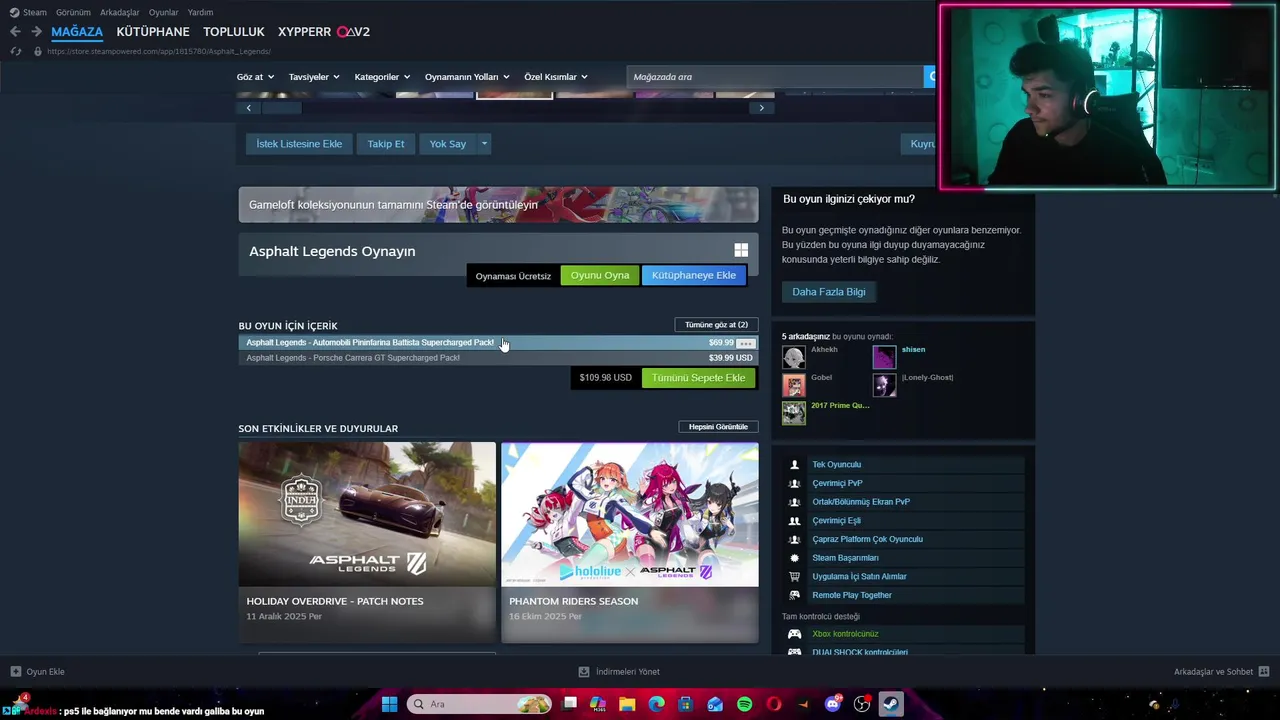Click the Xbox controller icon
This screenshot has height=720, width=1280.
click(795, 634)
